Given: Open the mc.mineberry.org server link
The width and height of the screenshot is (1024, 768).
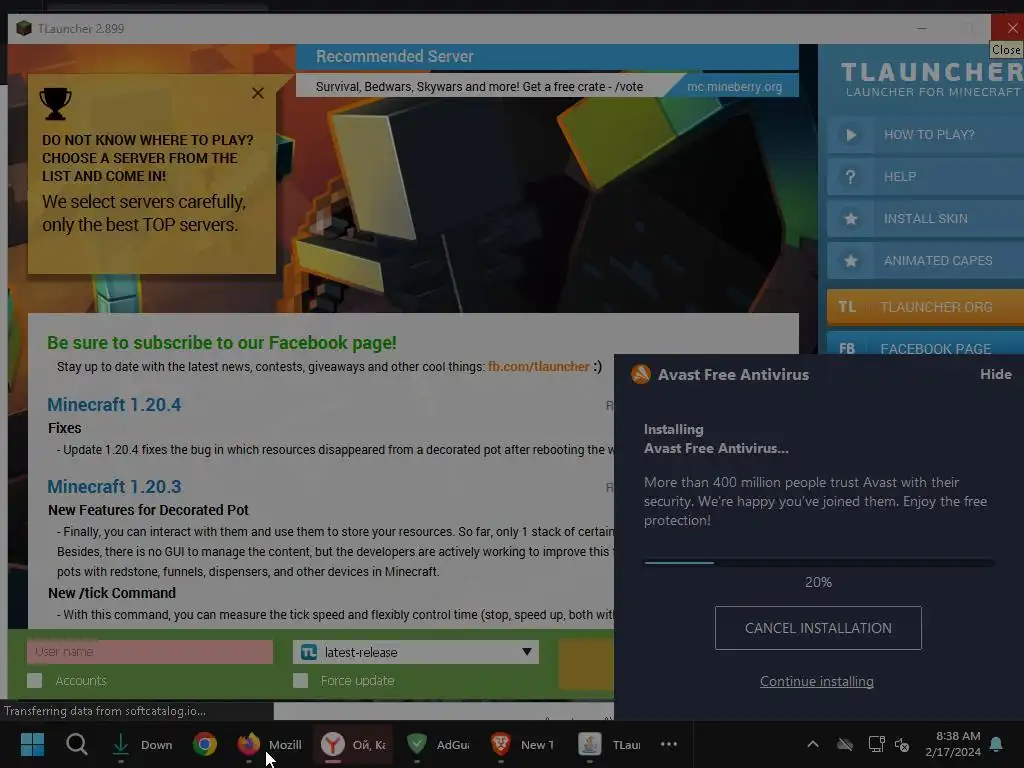Looking at the screenshot, I should tap(734, 86).
